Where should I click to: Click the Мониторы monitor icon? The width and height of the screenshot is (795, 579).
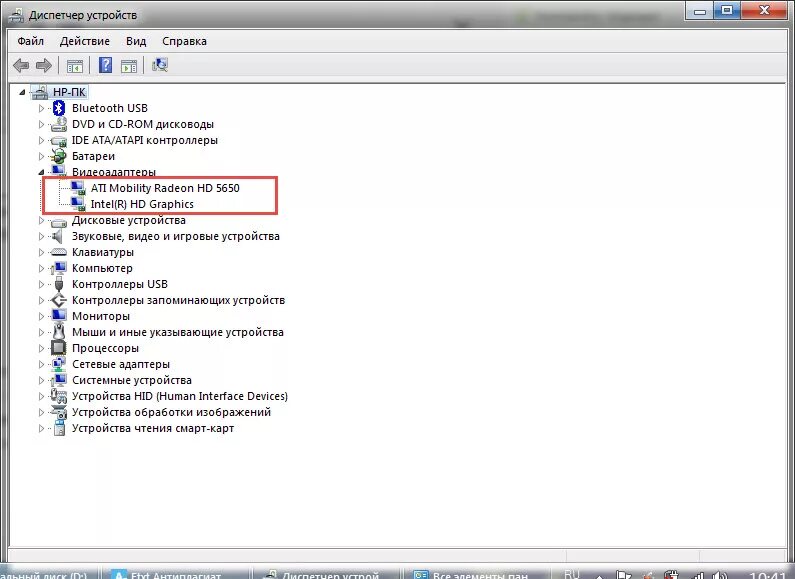pyautogui.click(x=59, y=316)
